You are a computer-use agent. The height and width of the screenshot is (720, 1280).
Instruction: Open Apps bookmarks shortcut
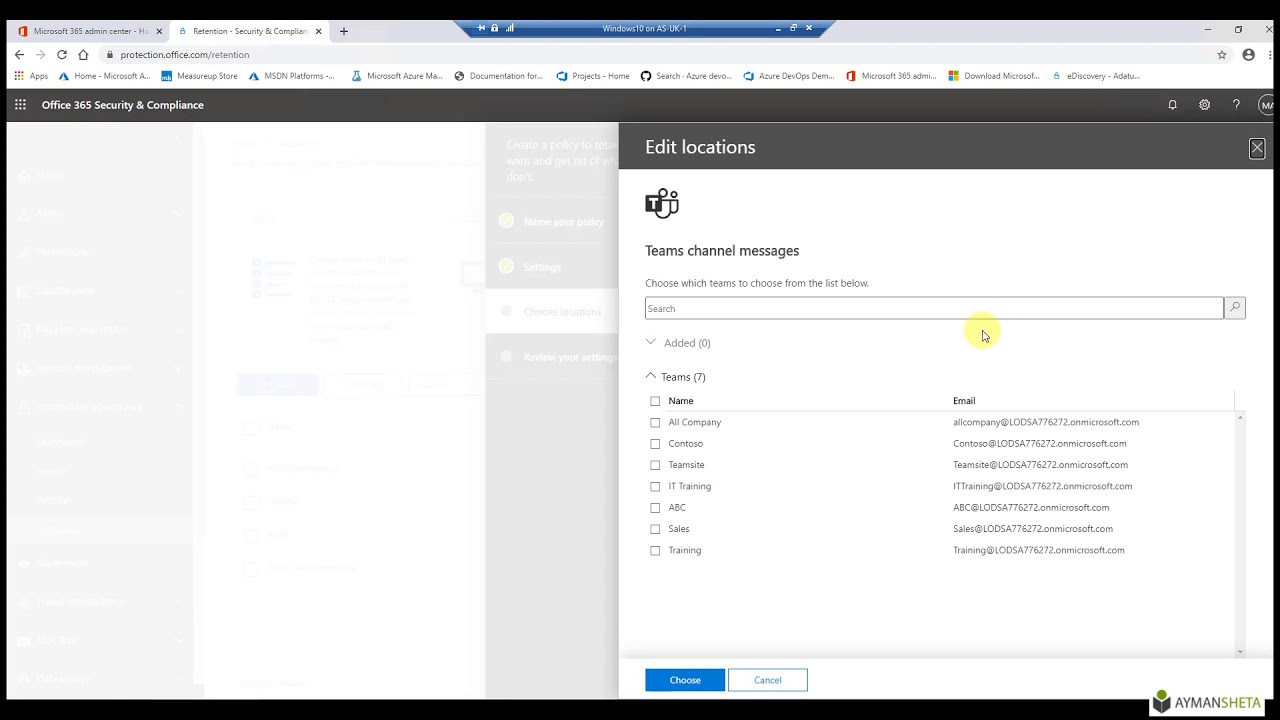[31, 76]
